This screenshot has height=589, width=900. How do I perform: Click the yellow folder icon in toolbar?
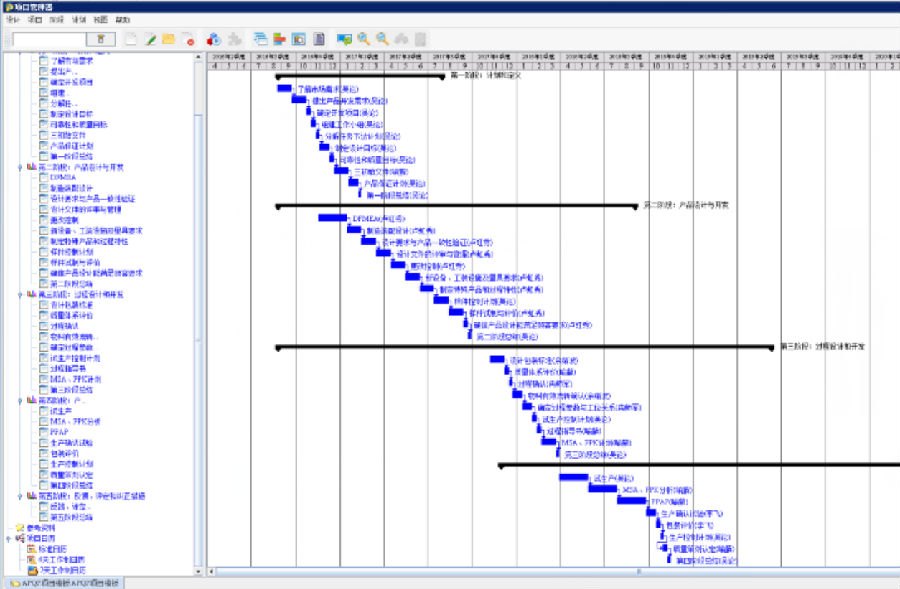pos(169,39)
